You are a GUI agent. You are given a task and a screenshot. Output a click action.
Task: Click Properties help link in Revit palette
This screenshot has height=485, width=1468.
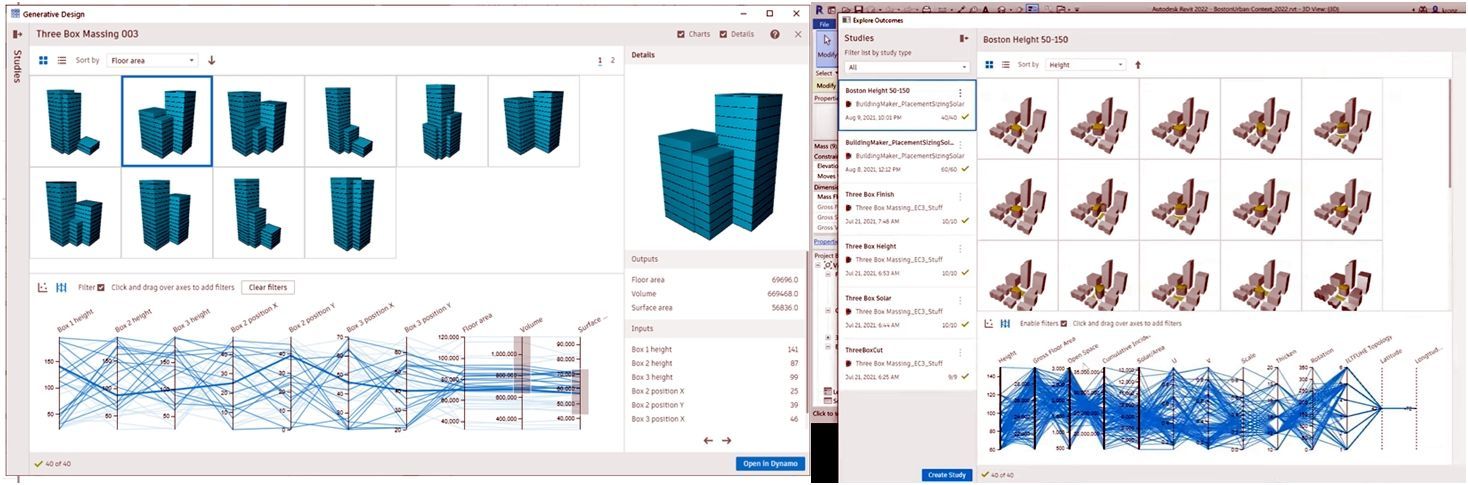826,241
